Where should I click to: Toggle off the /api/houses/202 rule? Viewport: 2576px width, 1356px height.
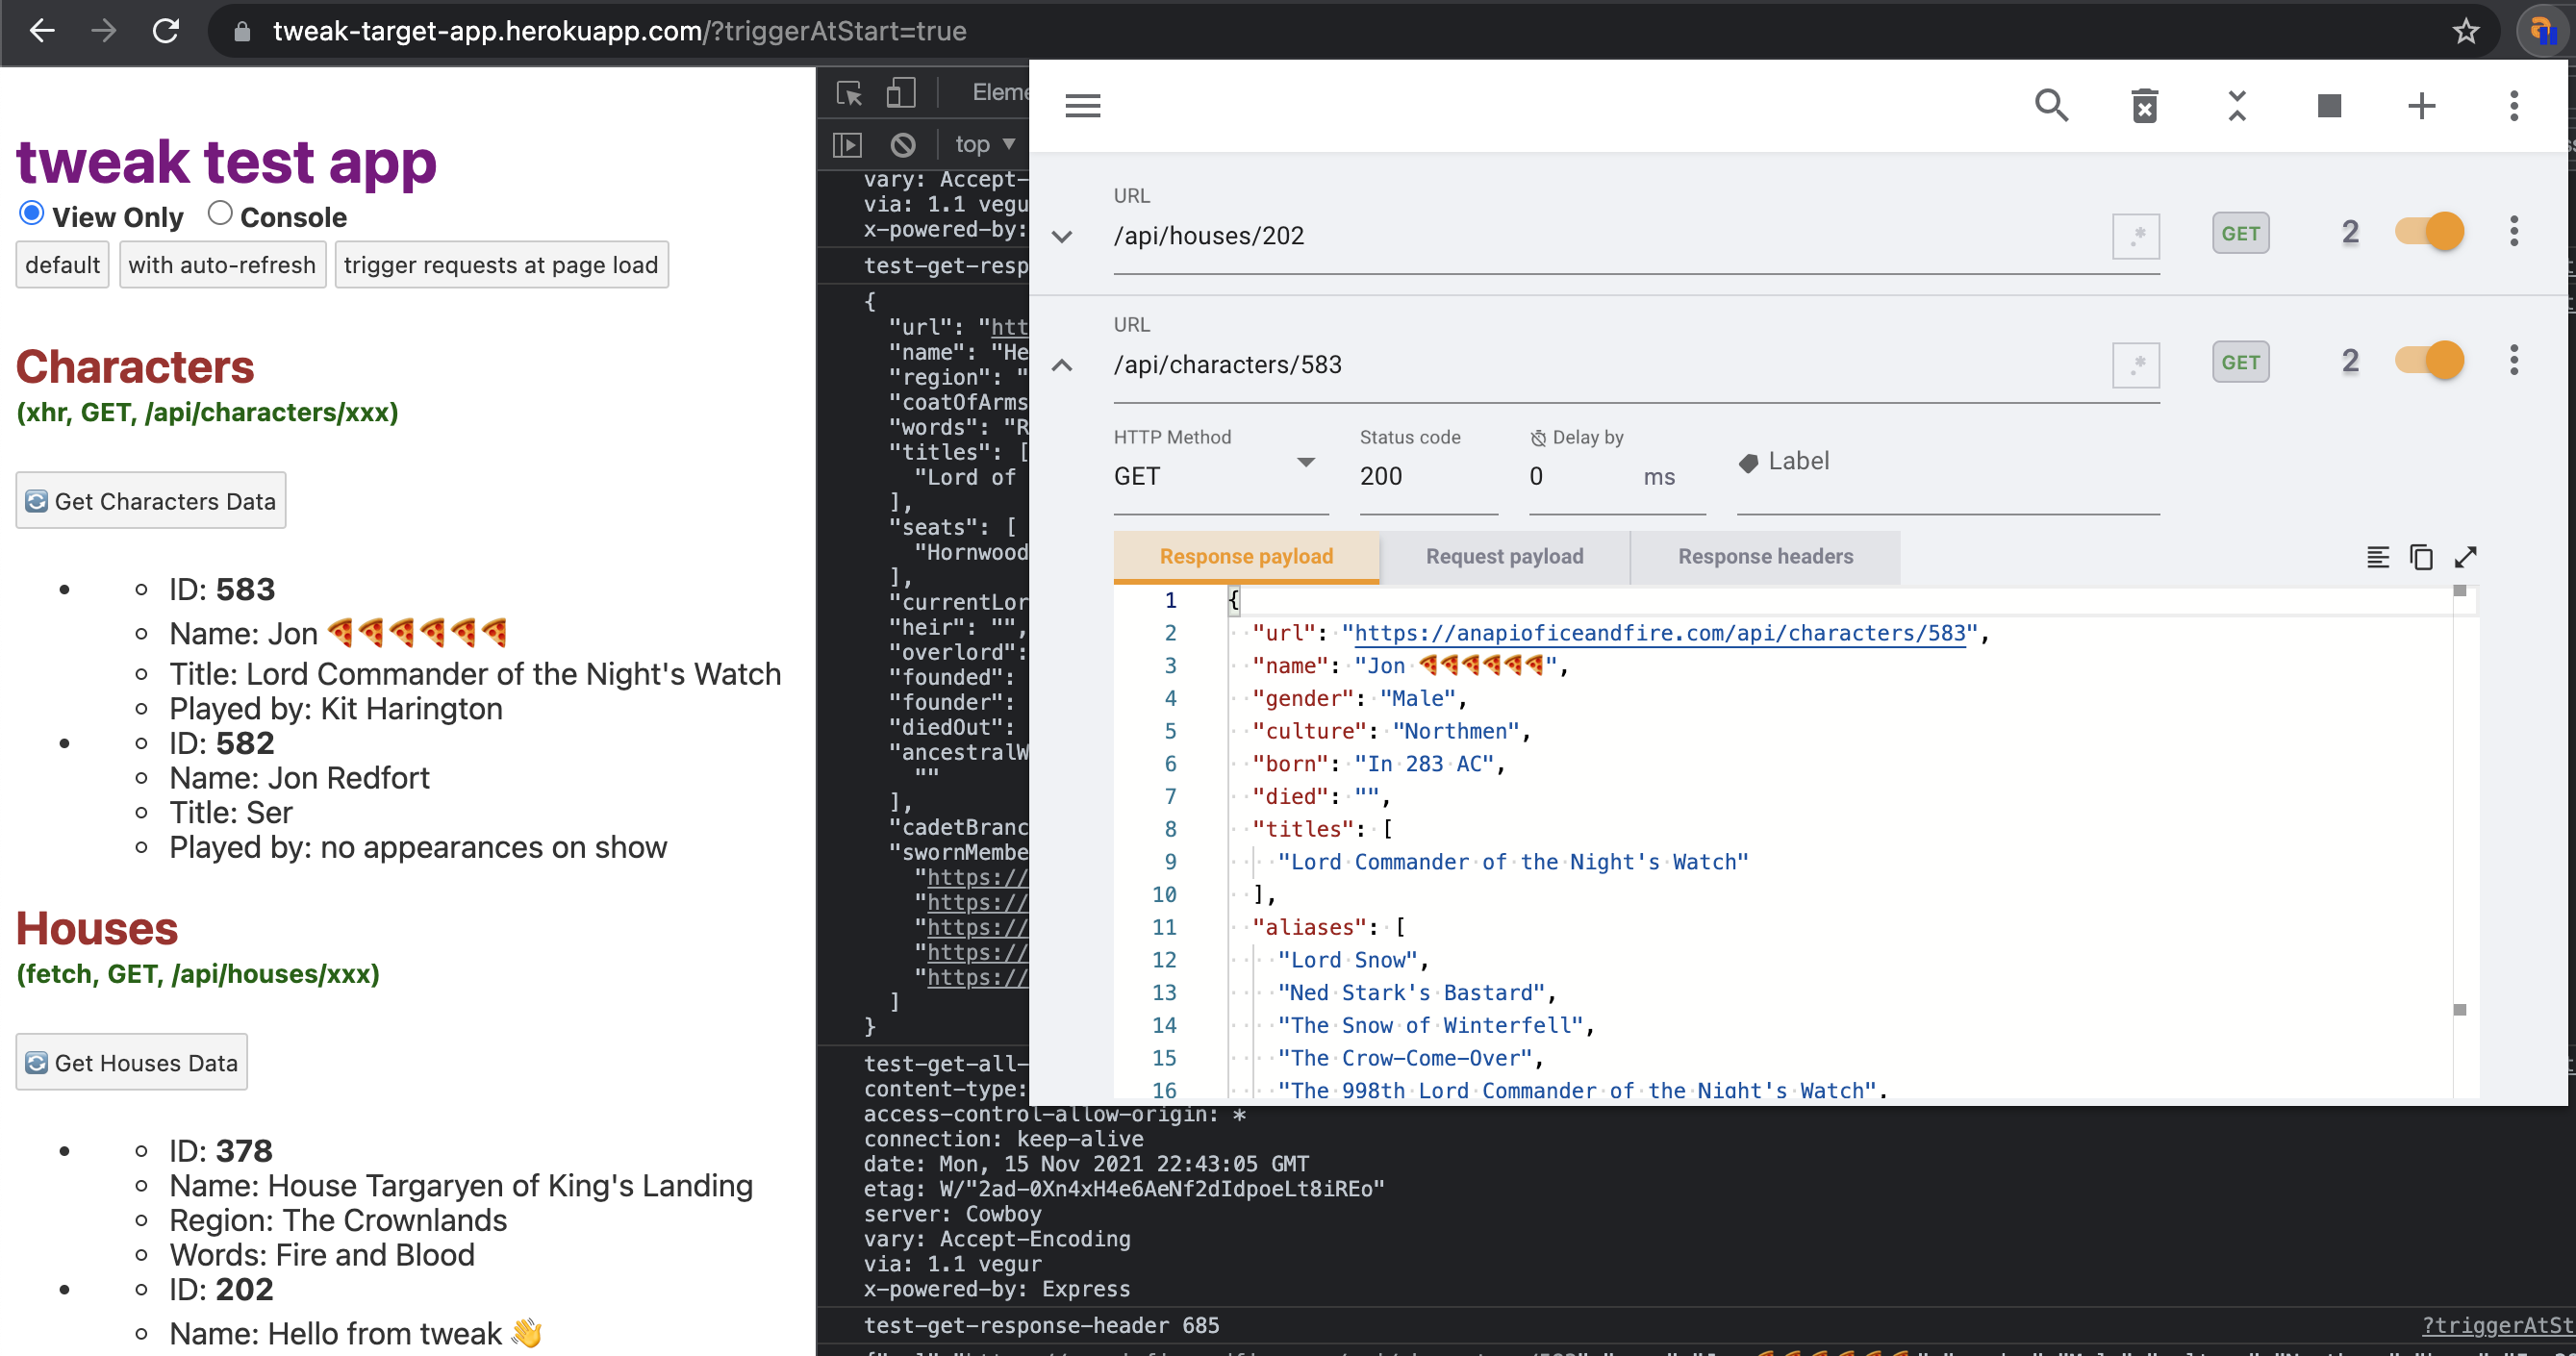point(2430,233)
